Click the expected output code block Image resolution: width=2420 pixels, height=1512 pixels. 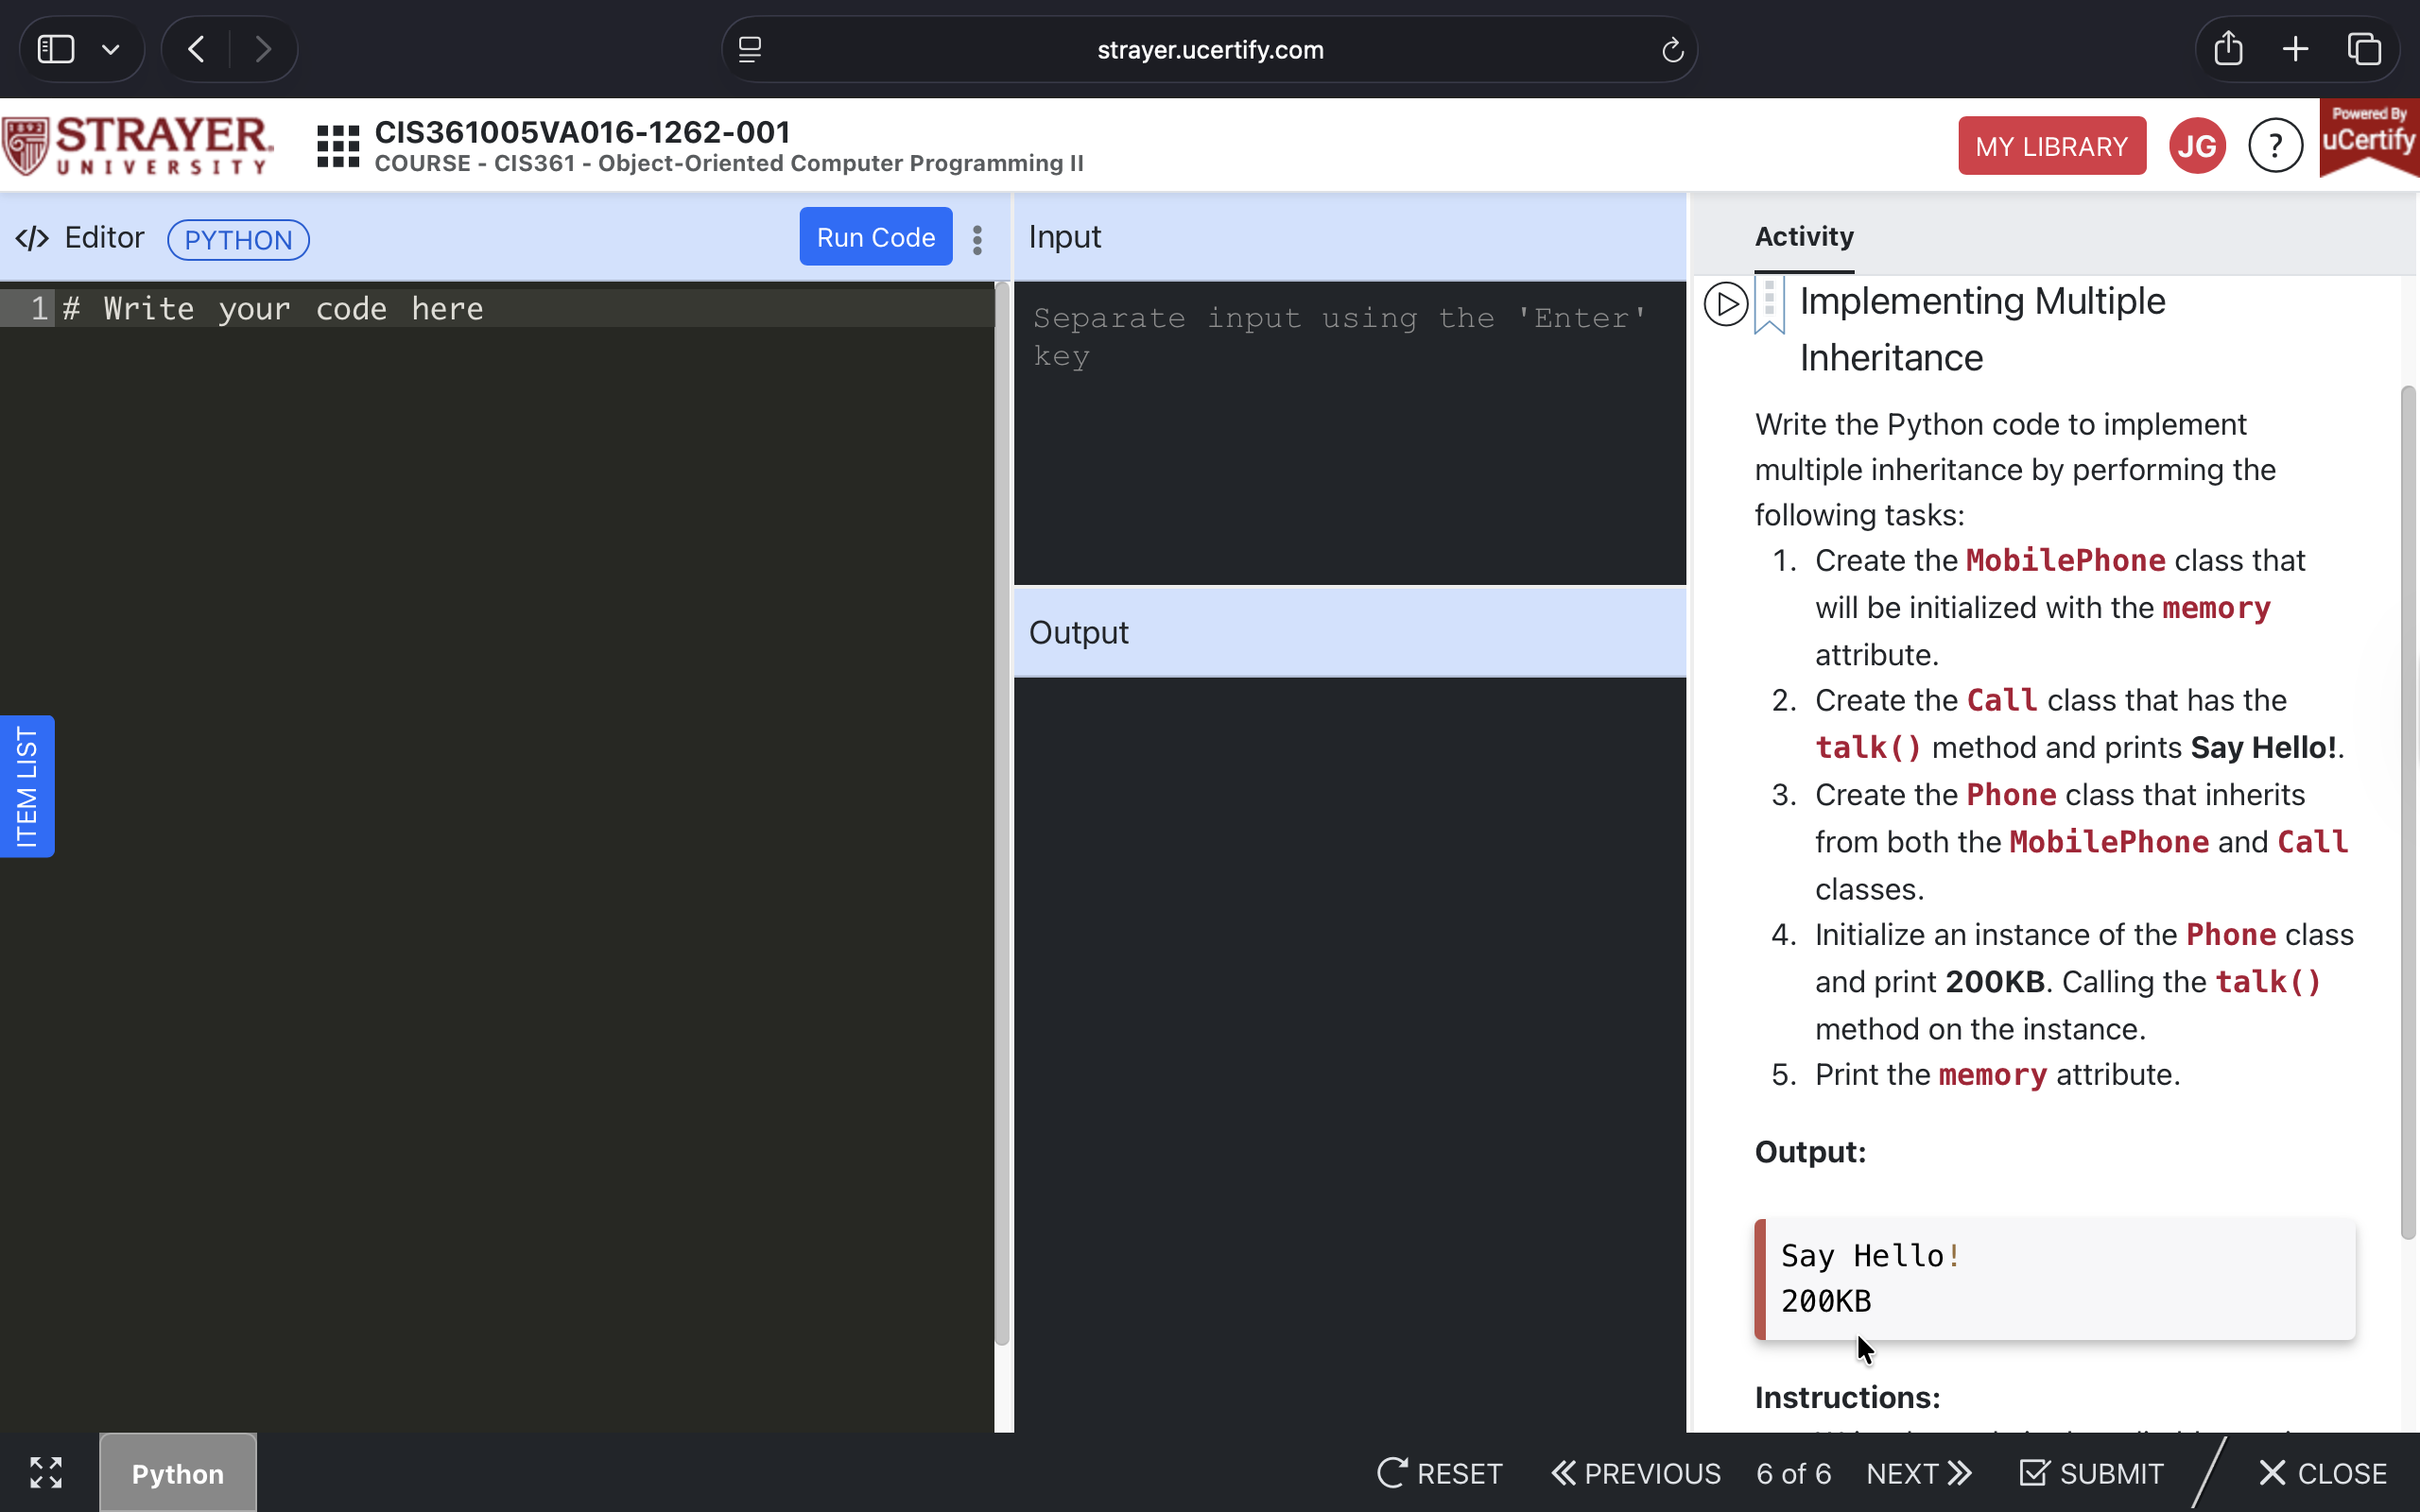2054,1279
